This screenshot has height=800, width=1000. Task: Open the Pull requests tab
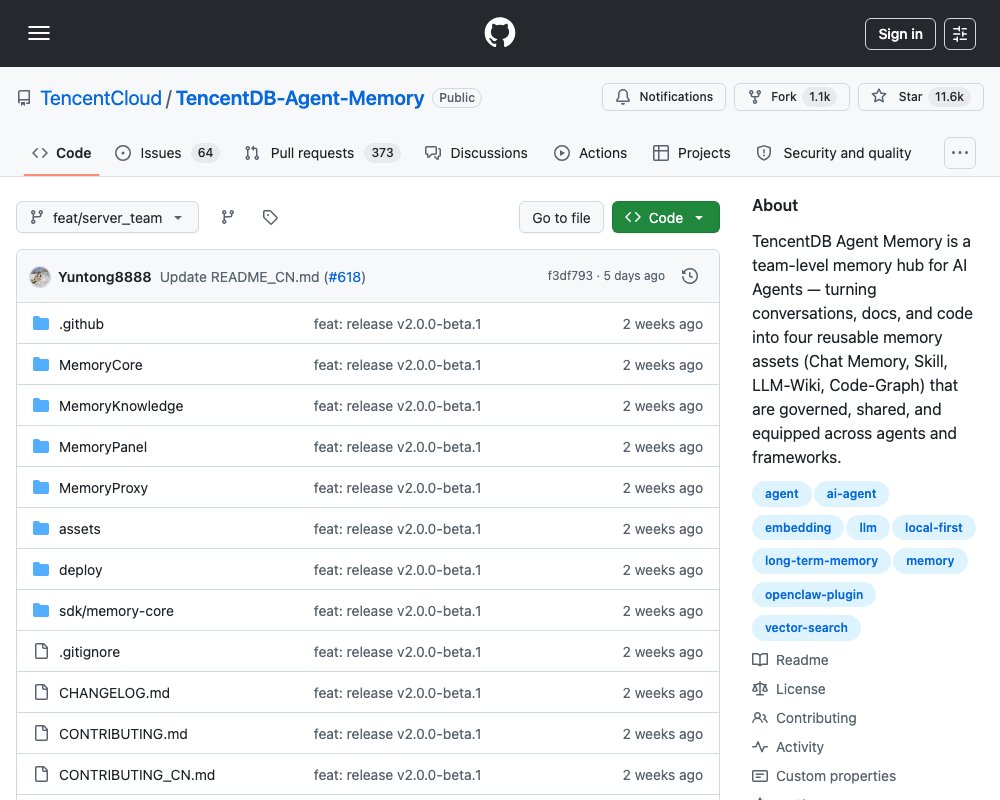pyautogui.click(x=322, y=153)
